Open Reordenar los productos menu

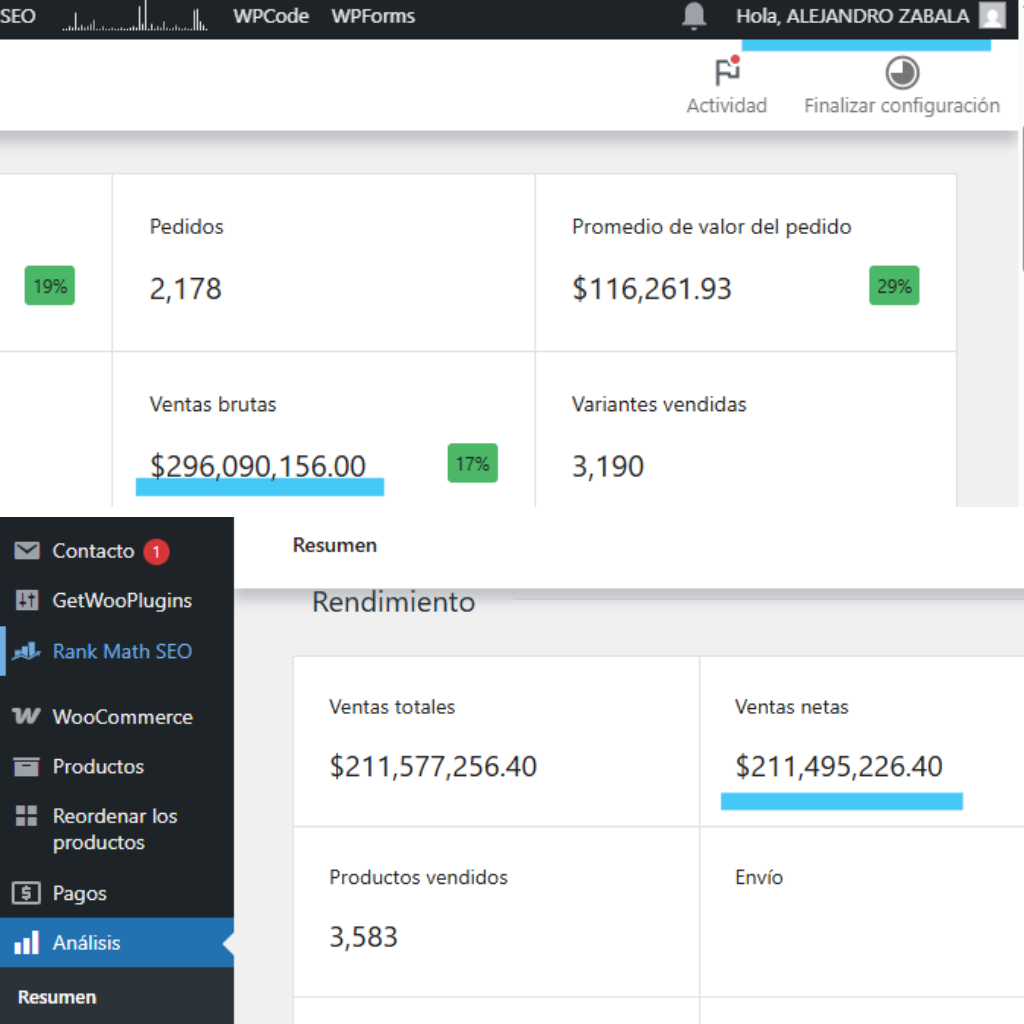point(114,829)
